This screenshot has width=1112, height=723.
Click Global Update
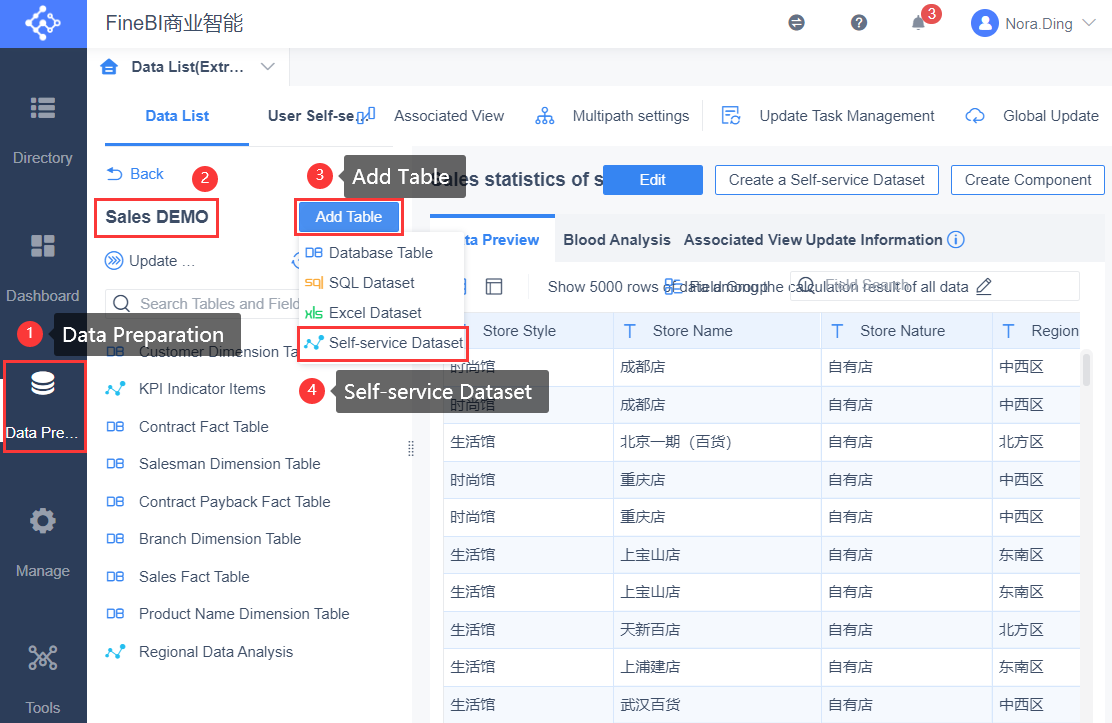pos(1051,116)
